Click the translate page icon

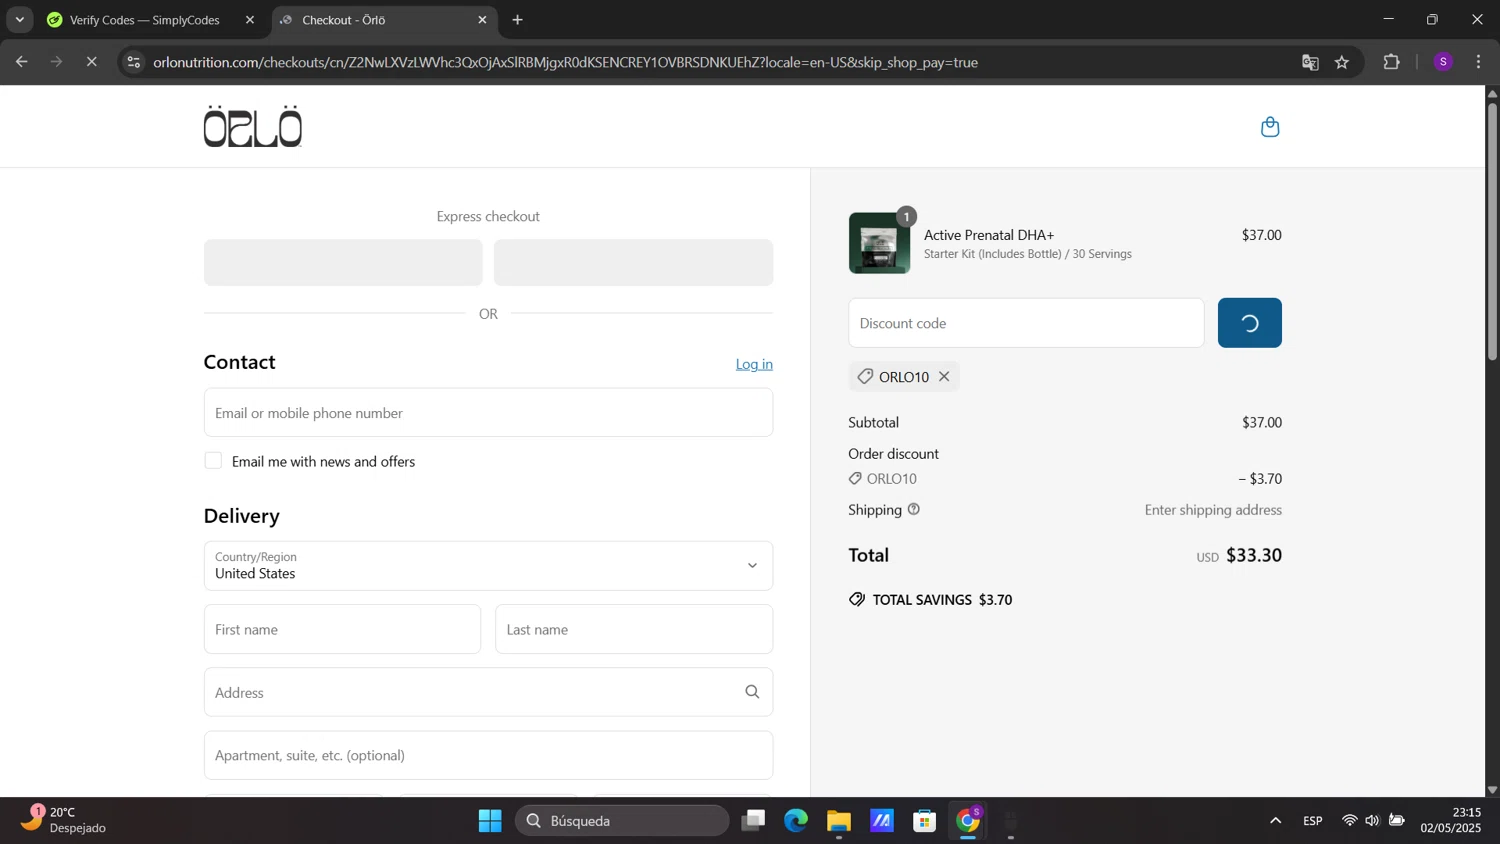(x=1310, y=62)
